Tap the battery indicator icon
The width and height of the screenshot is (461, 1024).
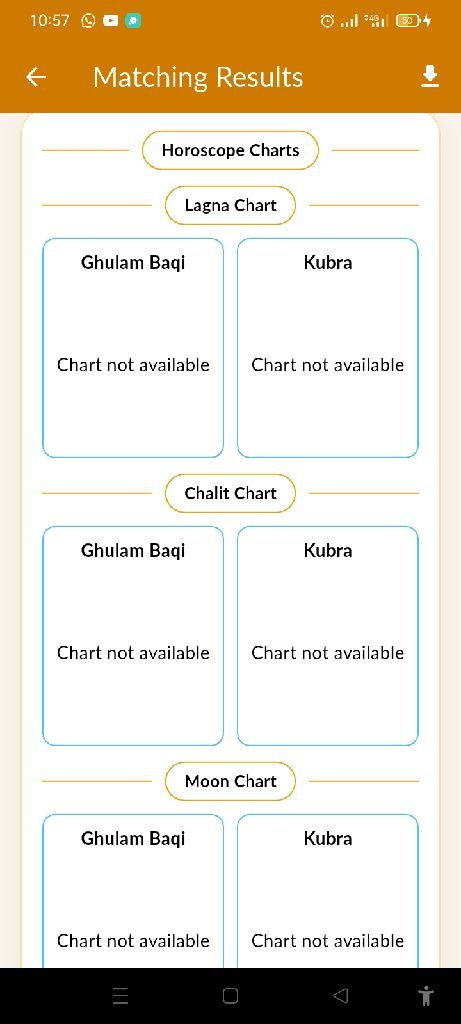point(408,21)
